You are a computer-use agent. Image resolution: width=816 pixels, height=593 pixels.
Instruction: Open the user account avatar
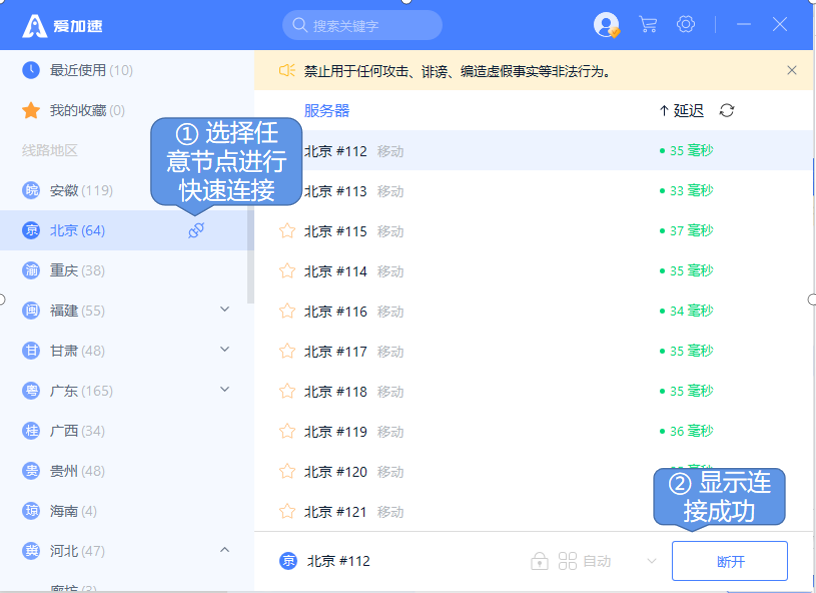606,25
